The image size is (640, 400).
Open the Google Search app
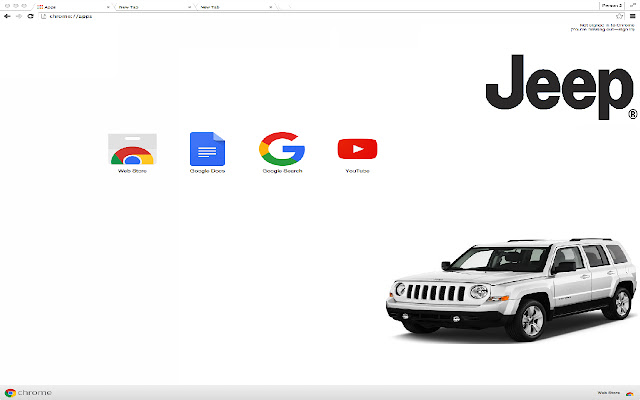pyautogui.click(x=282, y=152)
